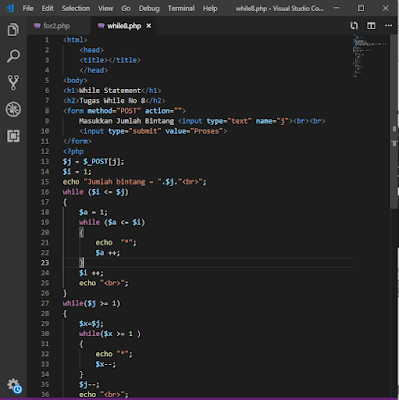
Task: Click line number 23 in gutter
Action: pos(45,263)
